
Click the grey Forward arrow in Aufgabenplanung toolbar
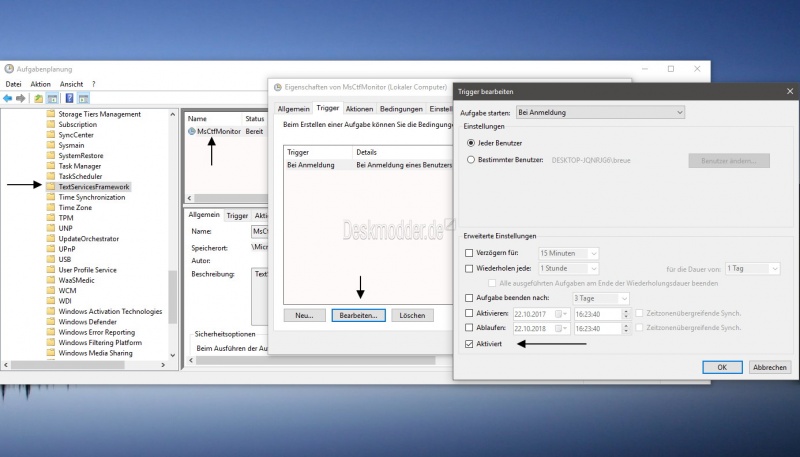click(x=20, y=98)
